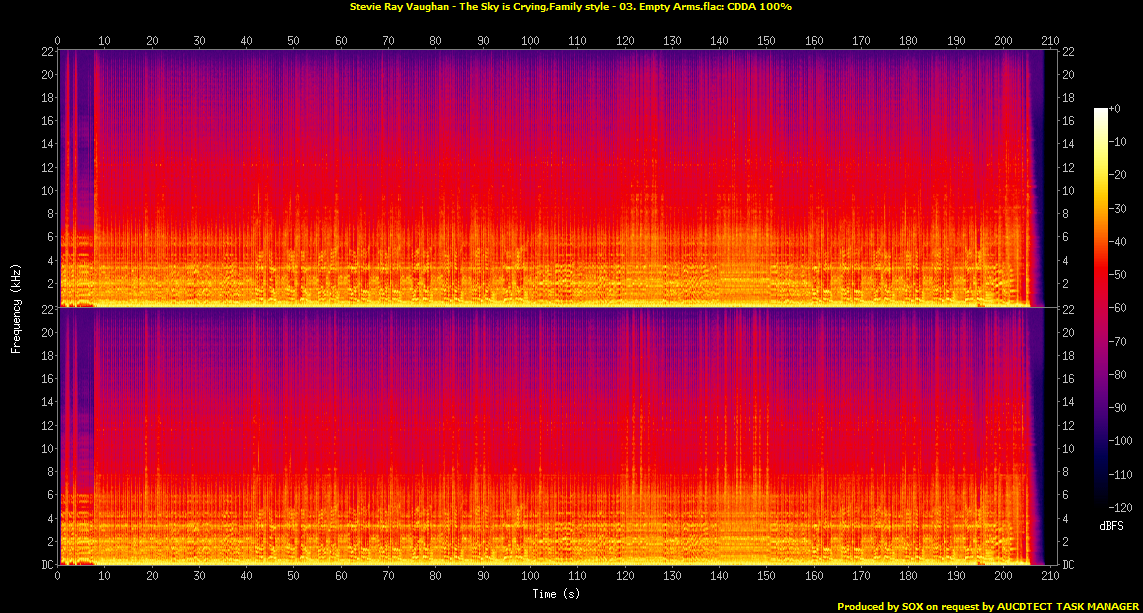Select the 210 s label on bottom time axis

coord(1051,577)
